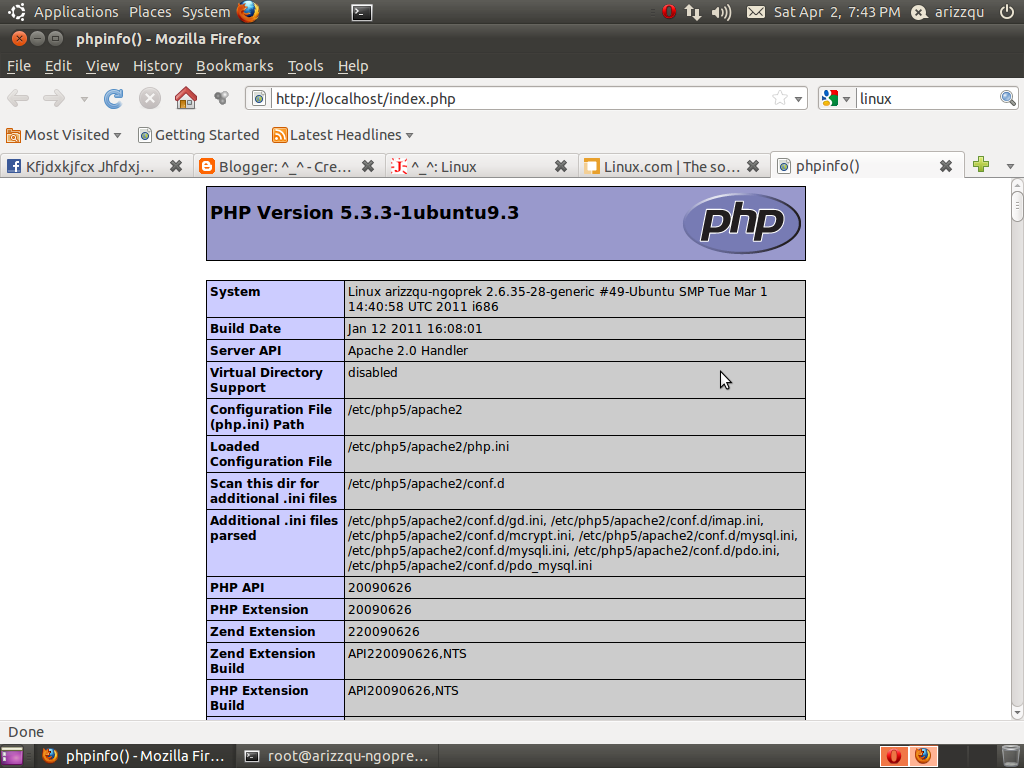Open the Getting Started bookmark
This screenshot has width=1024, height=768.
pyautogui.click(x=199, y=135)
